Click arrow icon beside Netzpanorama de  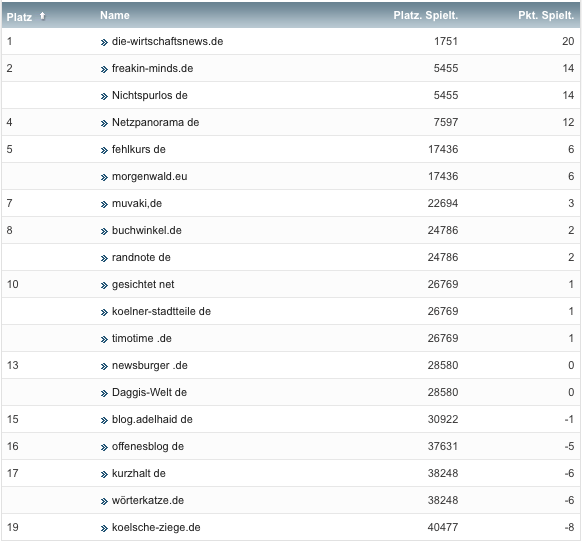(104, 124)
